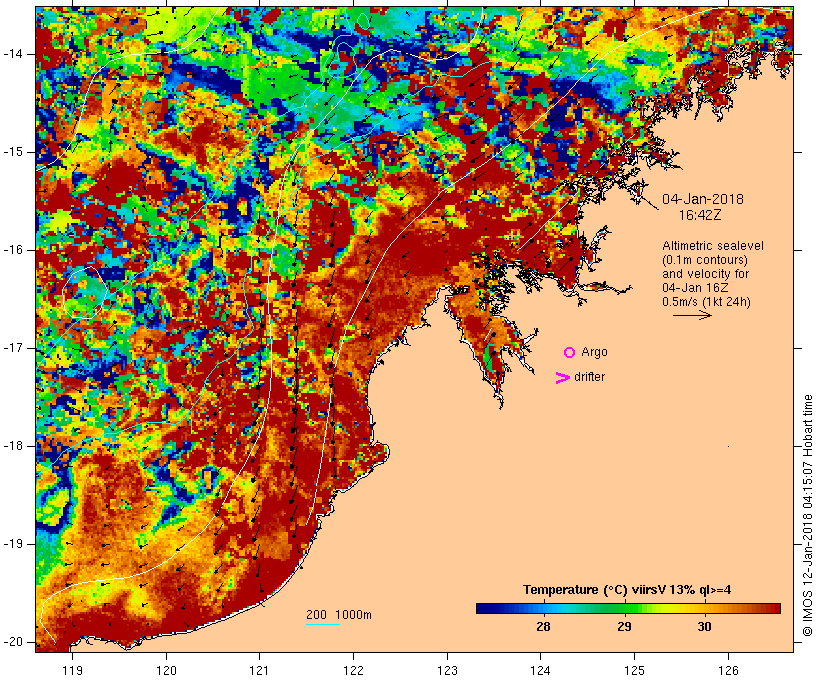Click the '0.5m/s (1kt 24h)' scale label
Viewport: 820px width, 680px height.
click(706, 302)
